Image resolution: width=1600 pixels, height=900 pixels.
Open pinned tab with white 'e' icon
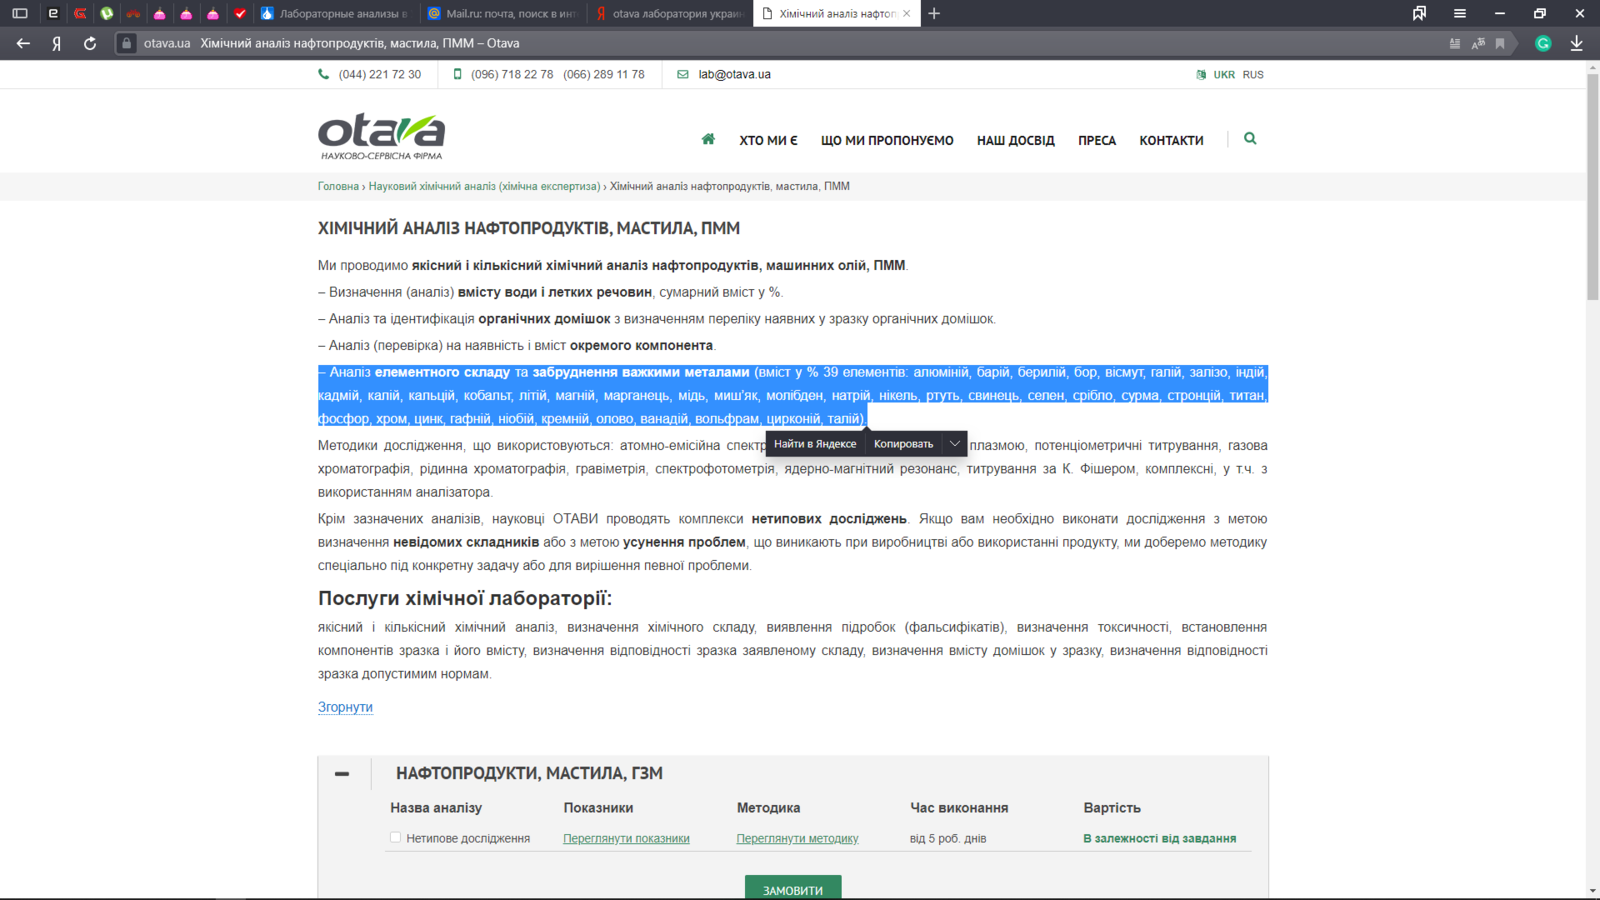53,14
